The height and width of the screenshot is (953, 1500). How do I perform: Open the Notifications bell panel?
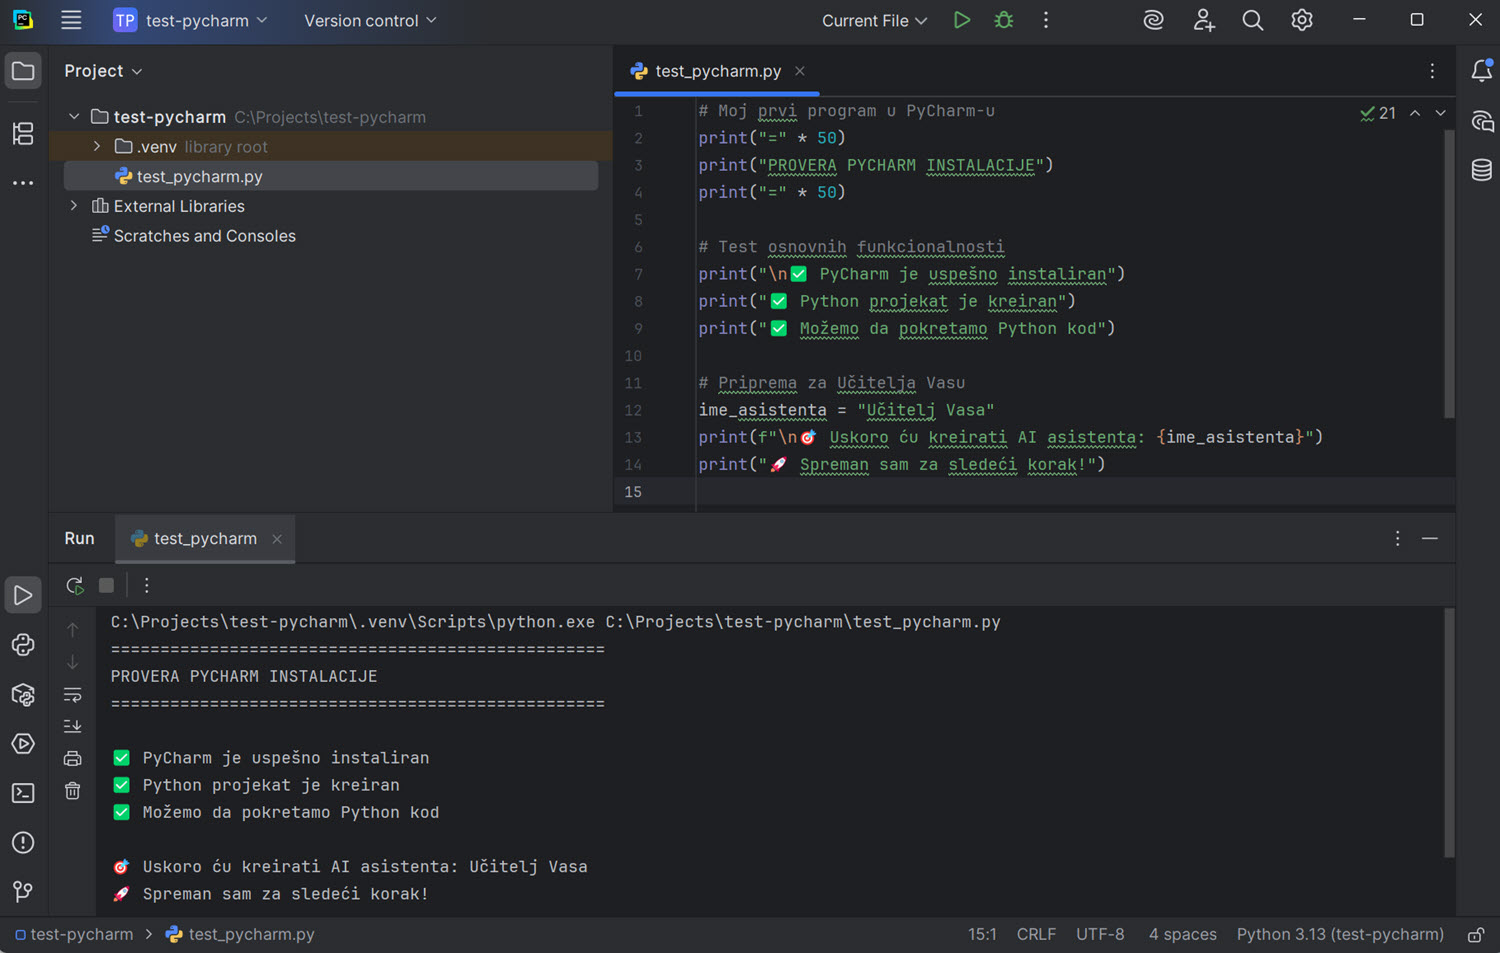click(1481, 71)
